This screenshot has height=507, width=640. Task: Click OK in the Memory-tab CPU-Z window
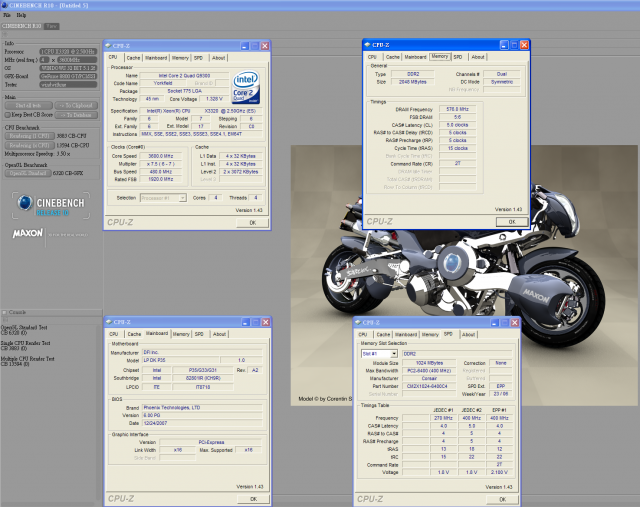click(x=512, y=222)
